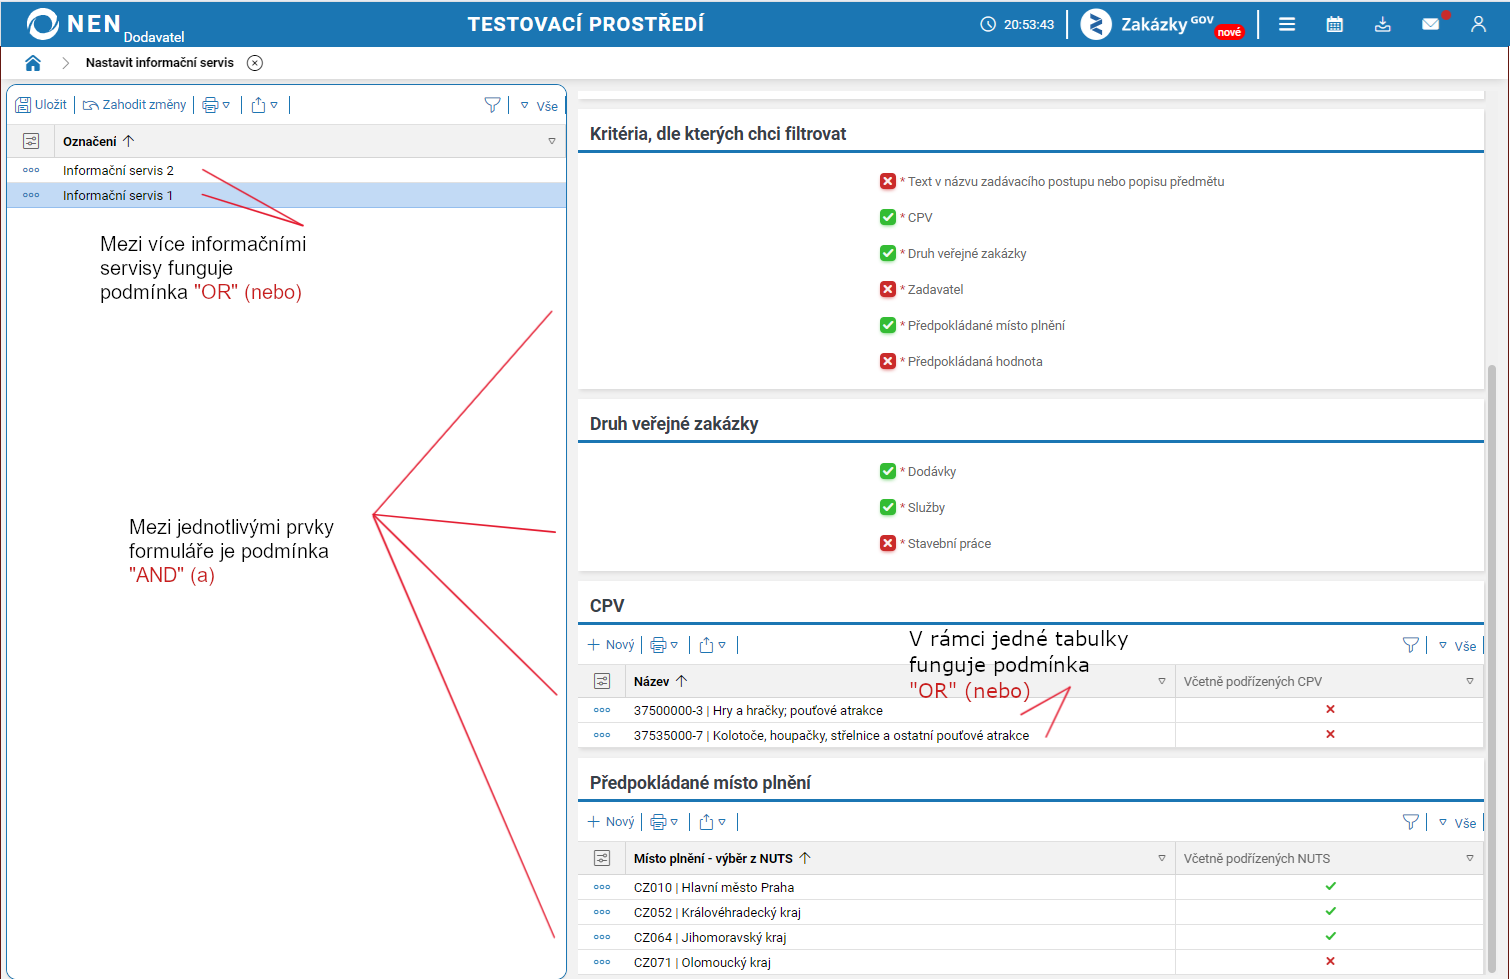
Task: Click Uložit save button
Action: [41, 105]
